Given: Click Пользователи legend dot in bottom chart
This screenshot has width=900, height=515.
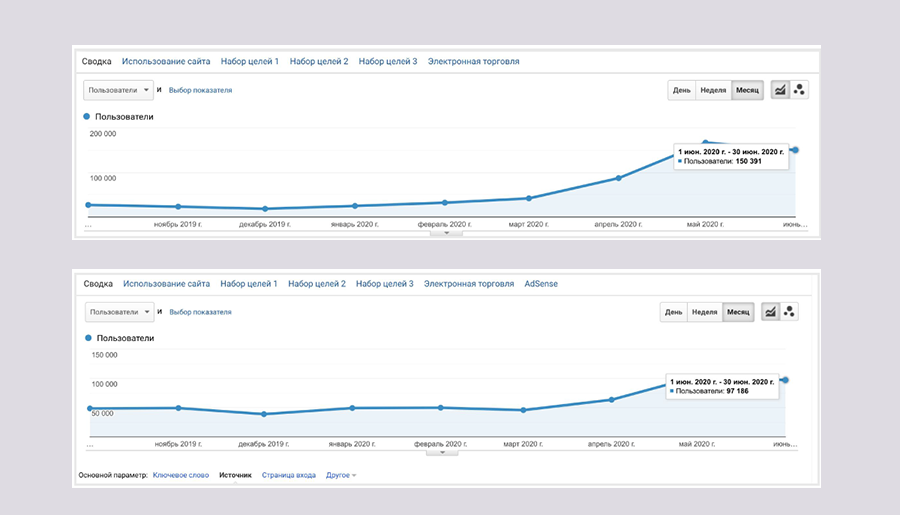Looking at the screenshot, I should (x=88, y=338).
